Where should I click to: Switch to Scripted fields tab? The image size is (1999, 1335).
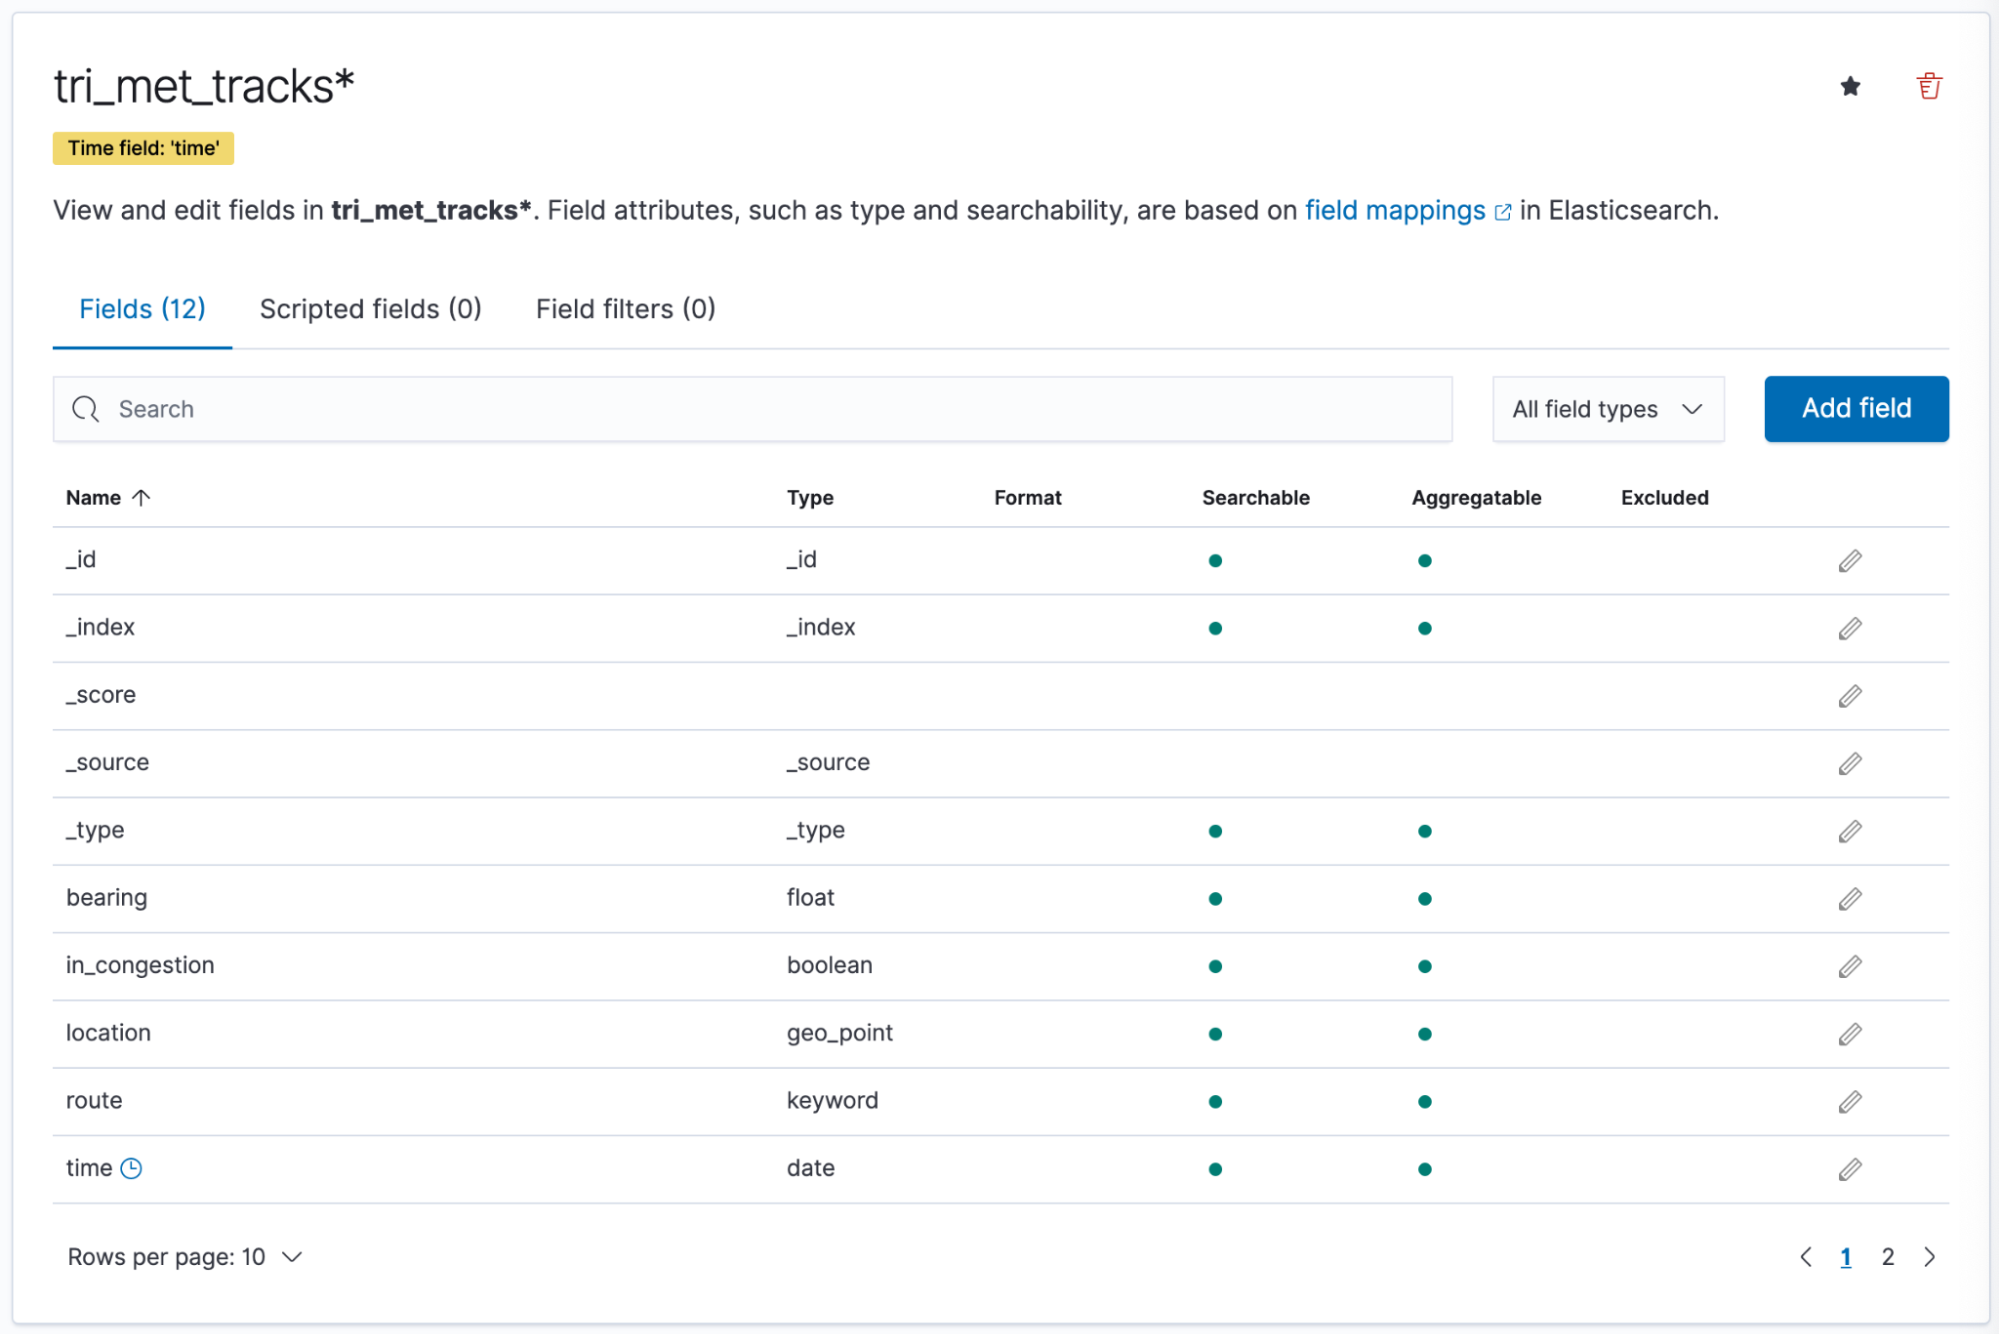[x=370, y=309]
